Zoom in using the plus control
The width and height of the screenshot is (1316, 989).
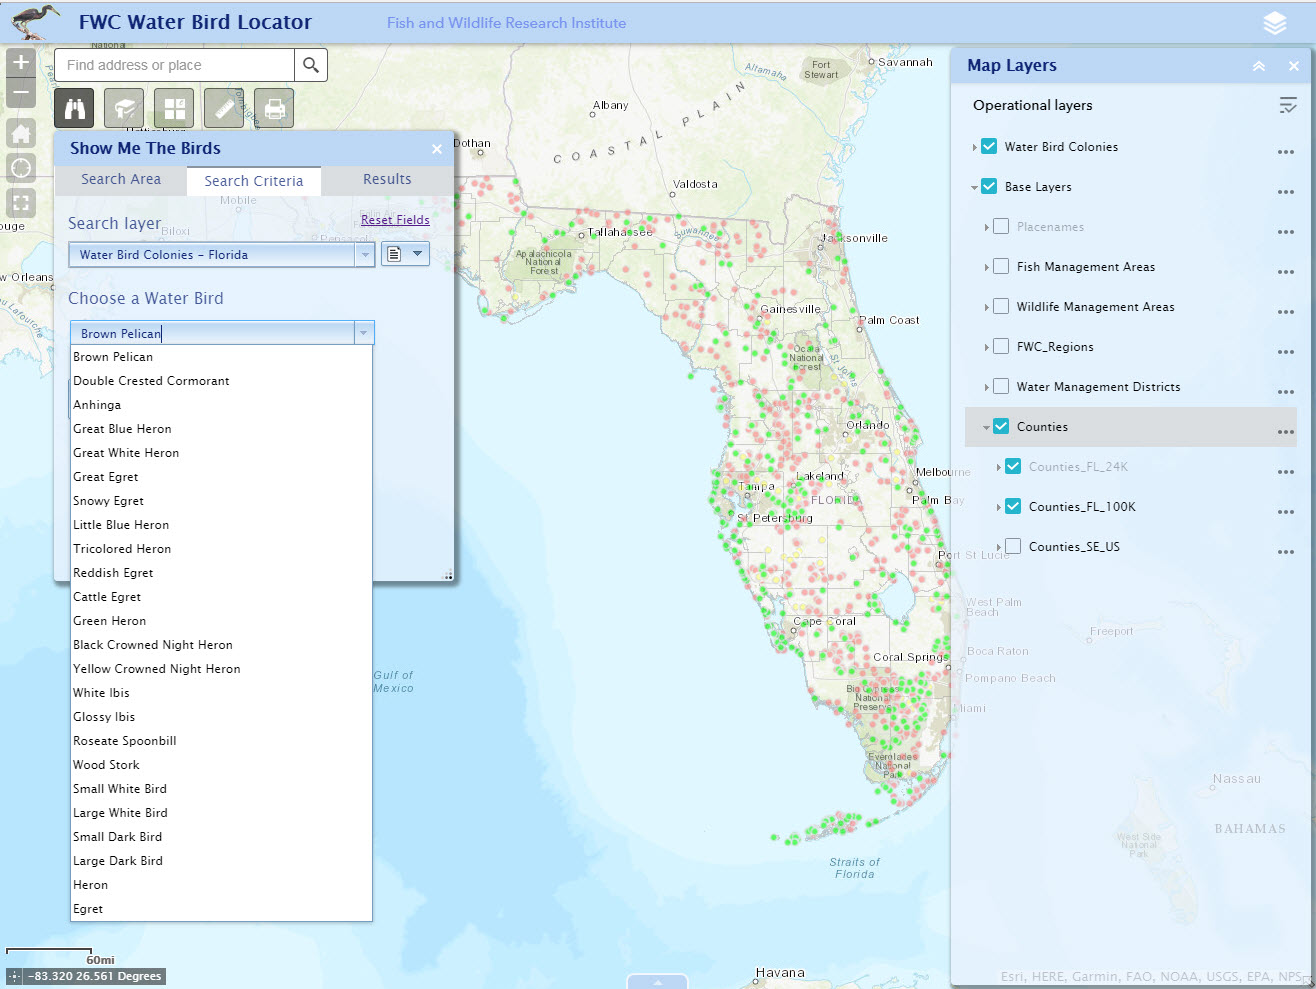(20, 61)
